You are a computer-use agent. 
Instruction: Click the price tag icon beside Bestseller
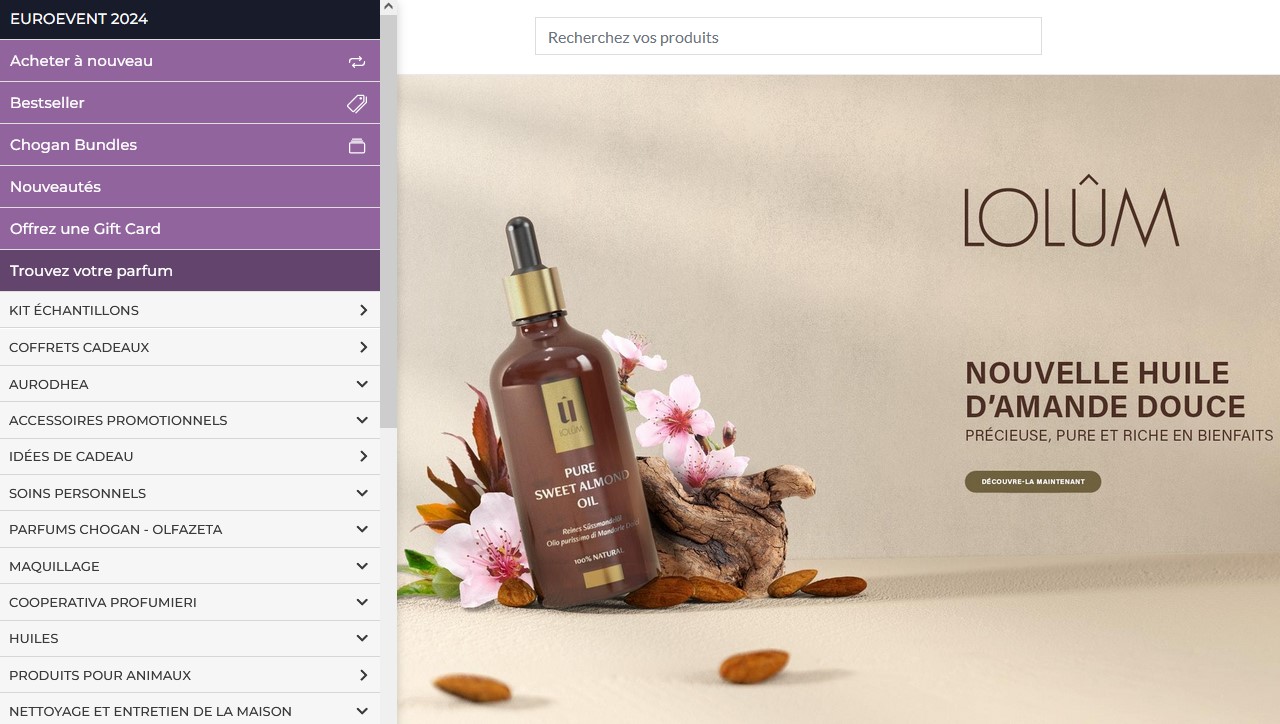click(x=357, y=103)
